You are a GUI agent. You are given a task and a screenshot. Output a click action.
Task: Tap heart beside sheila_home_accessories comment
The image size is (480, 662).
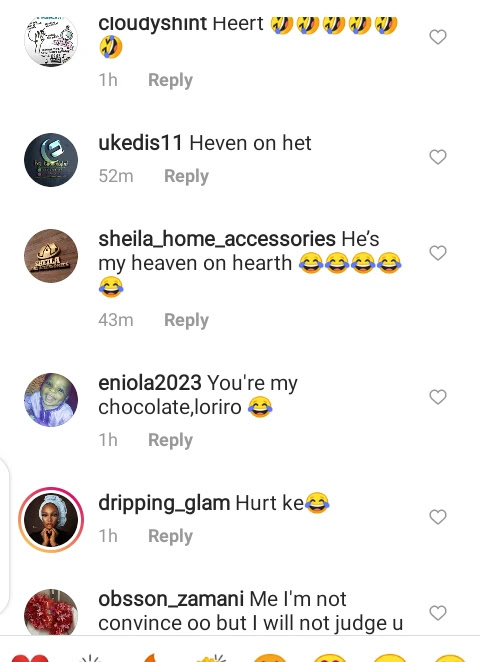(438, 253)
